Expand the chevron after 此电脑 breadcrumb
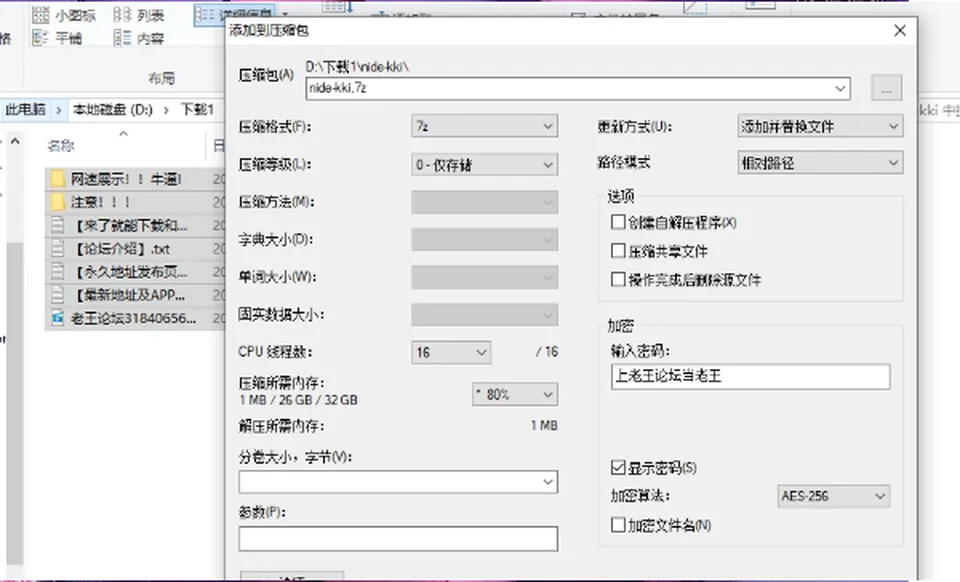 (x=59, y=110)
